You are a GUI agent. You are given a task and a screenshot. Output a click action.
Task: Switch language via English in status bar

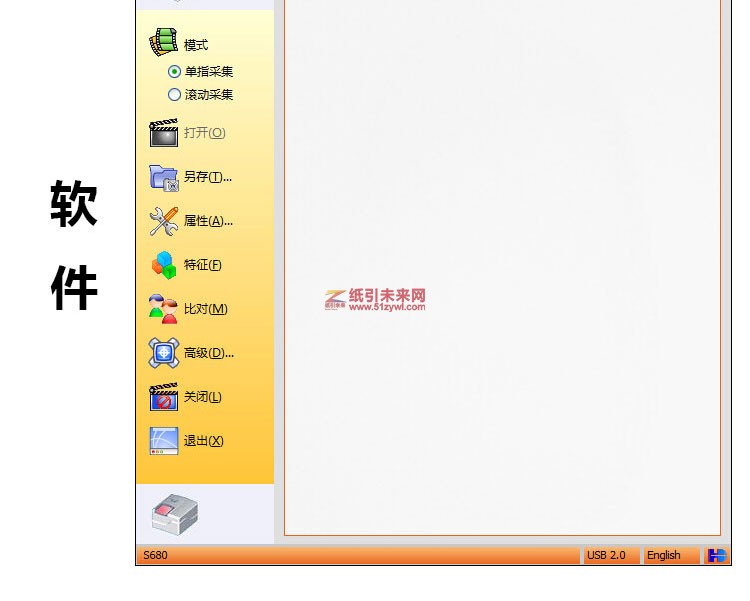(x=663, y=555)
